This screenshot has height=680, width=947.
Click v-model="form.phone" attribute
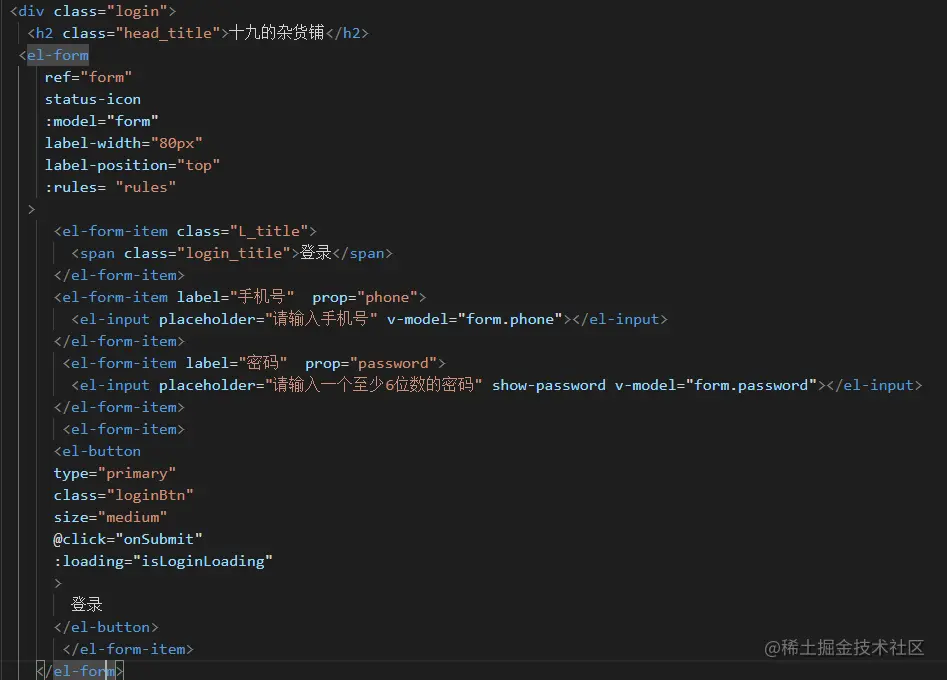(475, 319)
